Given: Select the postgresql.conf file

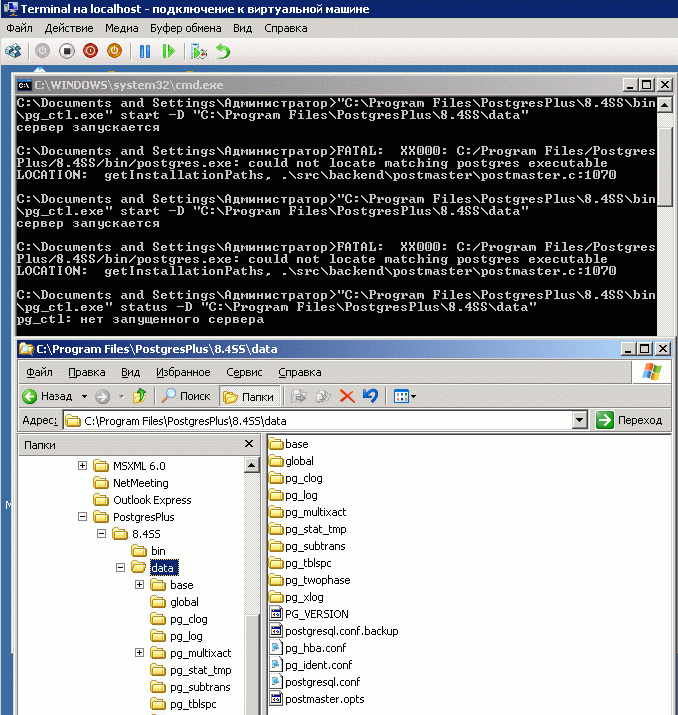Looking at the screenshot, I should [x=315, y=682].
